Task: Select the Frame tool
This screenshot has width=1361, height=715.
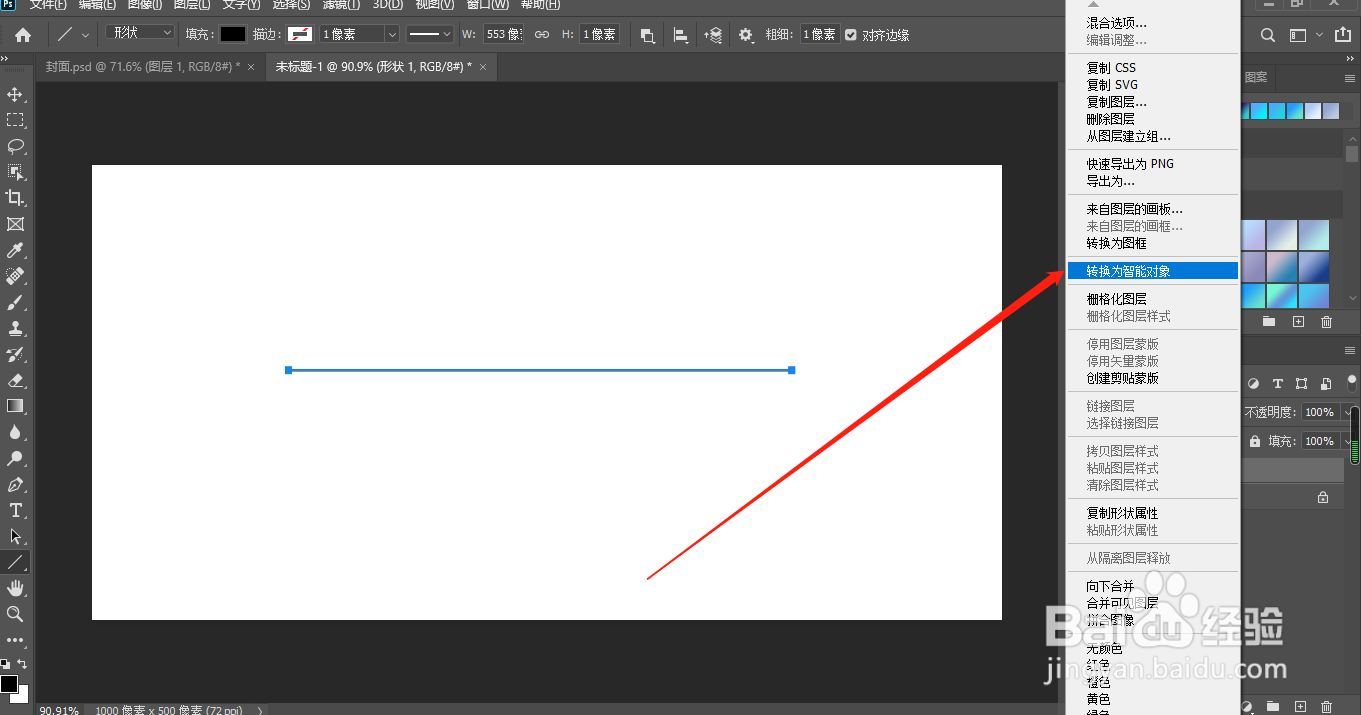Action: pos(15,224)
